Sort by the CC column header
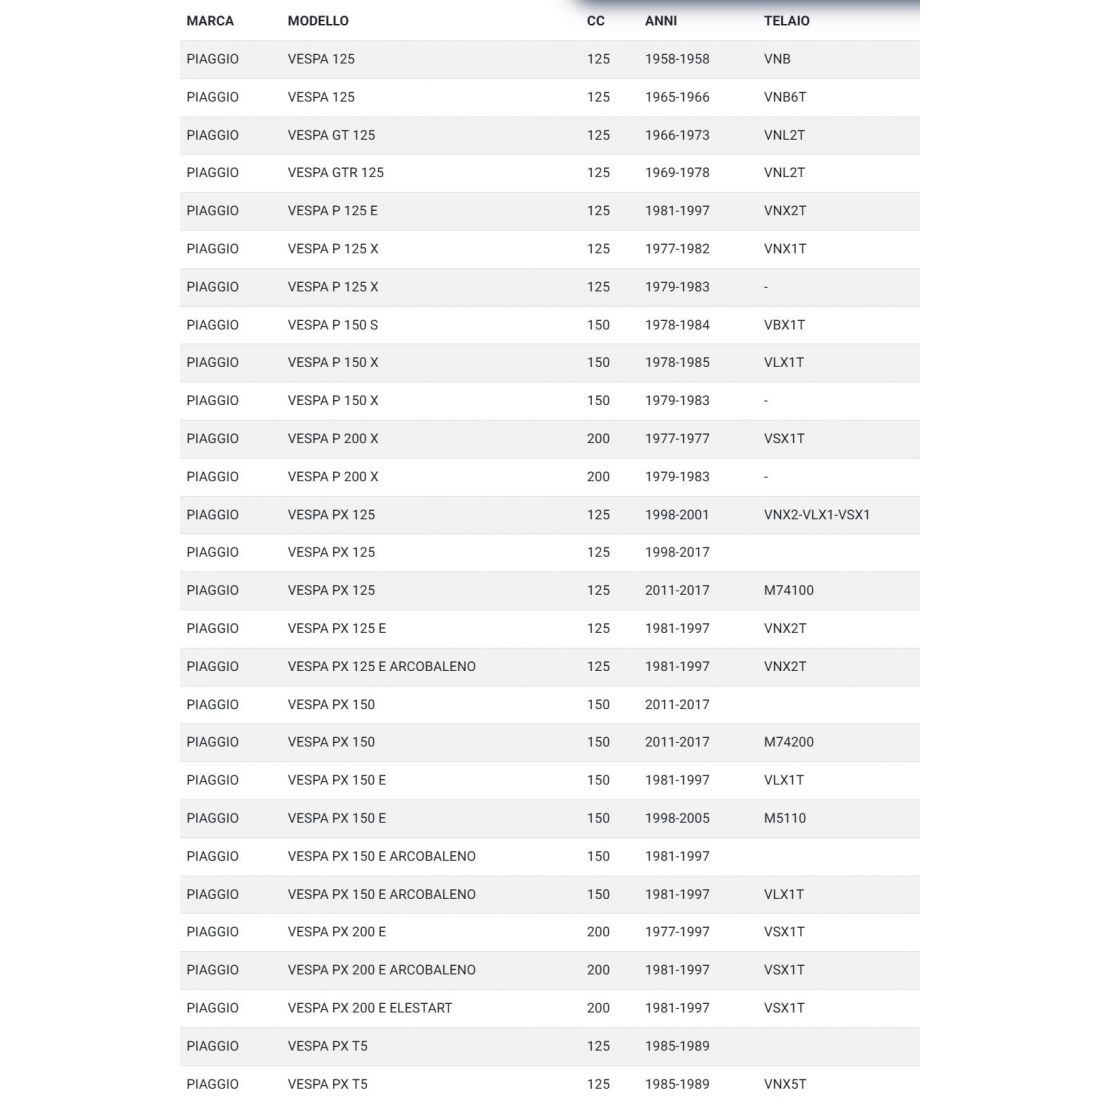Viewport: 1100px width, 1100px height. click(x=596, y=21)
